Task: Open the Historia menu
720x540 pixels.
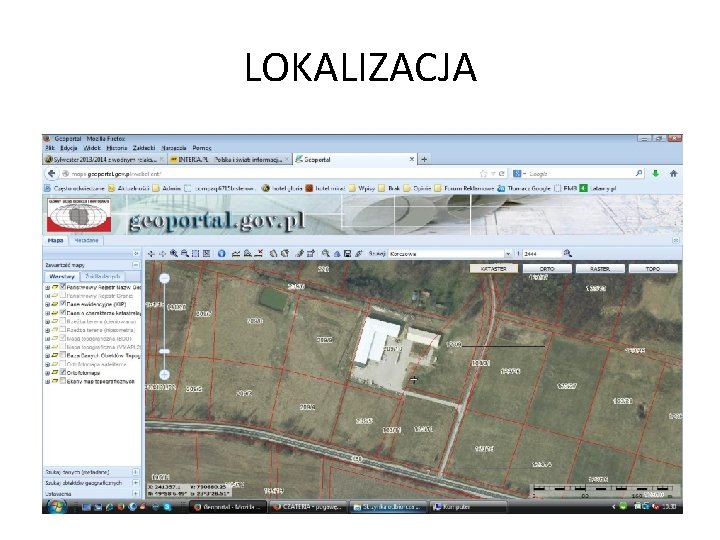Action: (117, 148)
